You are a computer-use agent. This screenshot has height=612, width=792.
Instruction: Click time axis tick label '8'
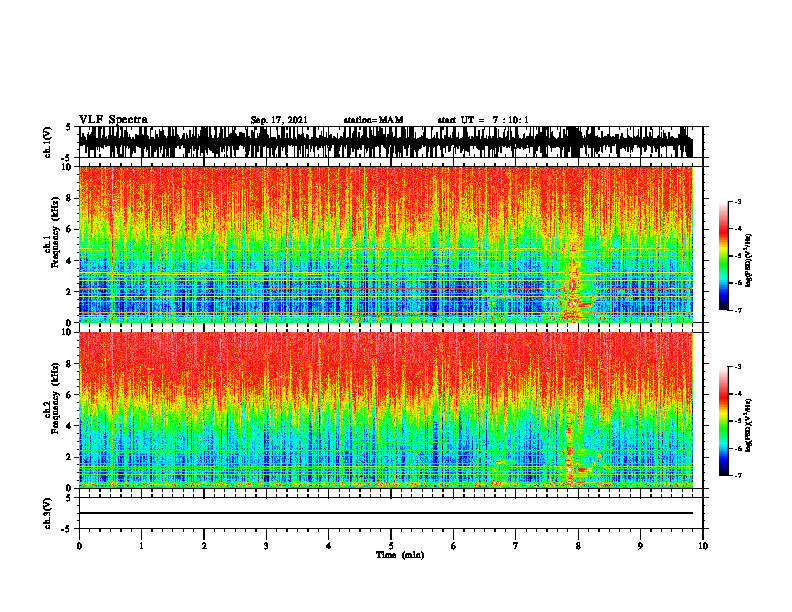(x=578, y=546)
